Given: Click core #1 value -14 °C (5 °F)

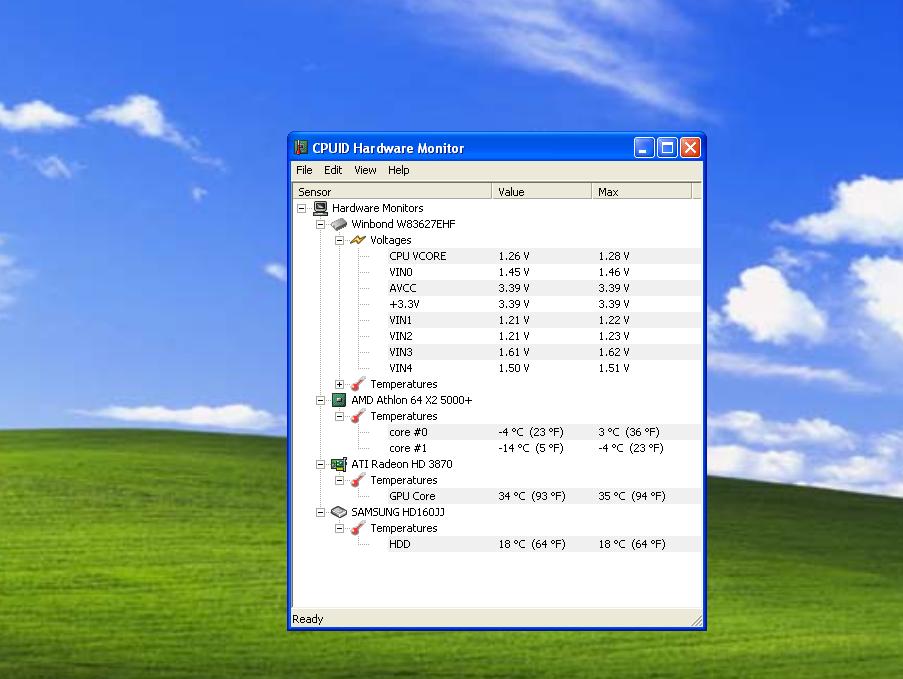Looking at the screenshot, I should (530, 448).
